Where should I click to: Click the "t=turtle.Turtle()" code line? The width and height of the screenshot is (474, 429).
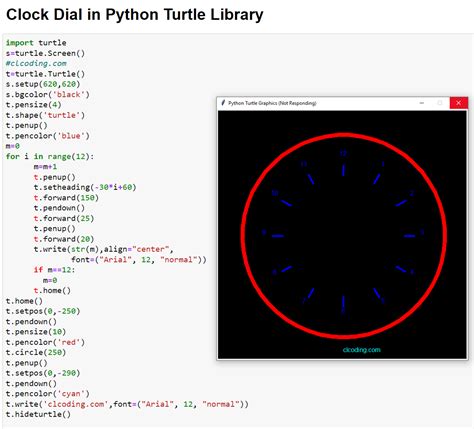(x=45, y=74)
